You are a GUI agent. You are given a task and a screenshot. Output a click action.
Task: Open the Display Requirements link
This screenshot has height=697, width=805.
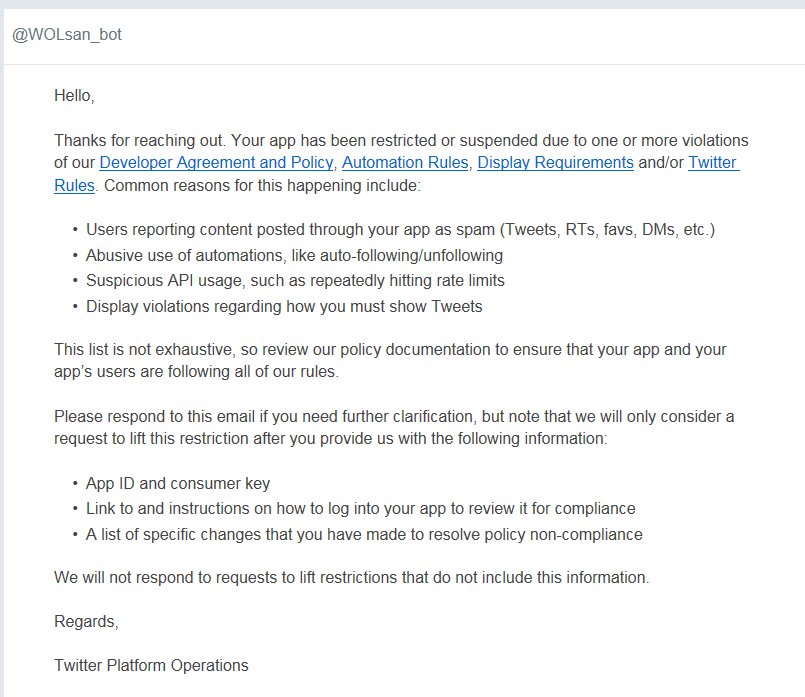555,162
